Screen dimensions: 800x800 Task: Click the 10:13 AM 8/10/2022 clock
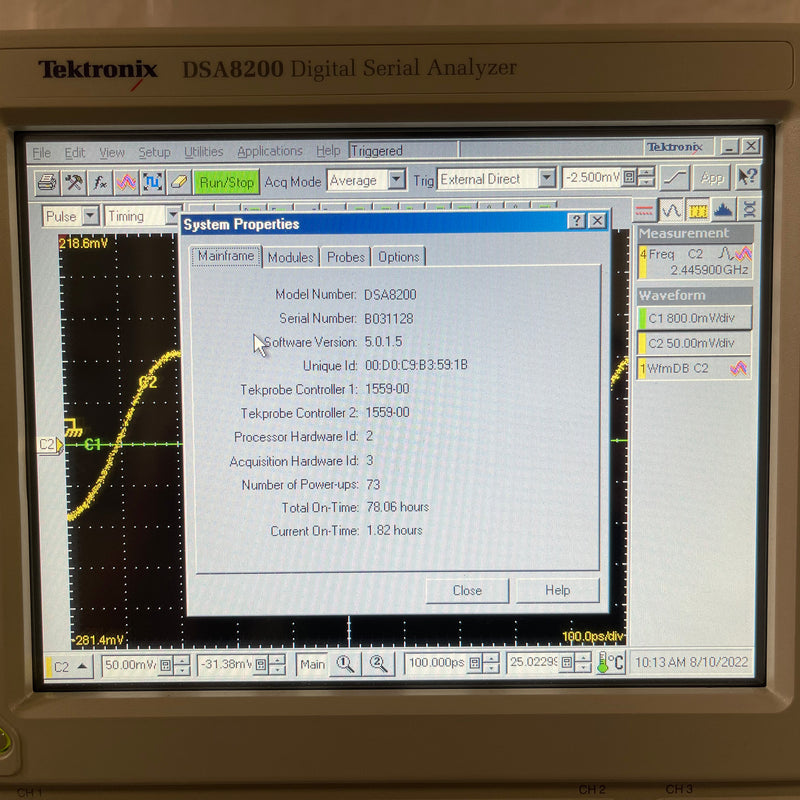(x=691, y=662)
